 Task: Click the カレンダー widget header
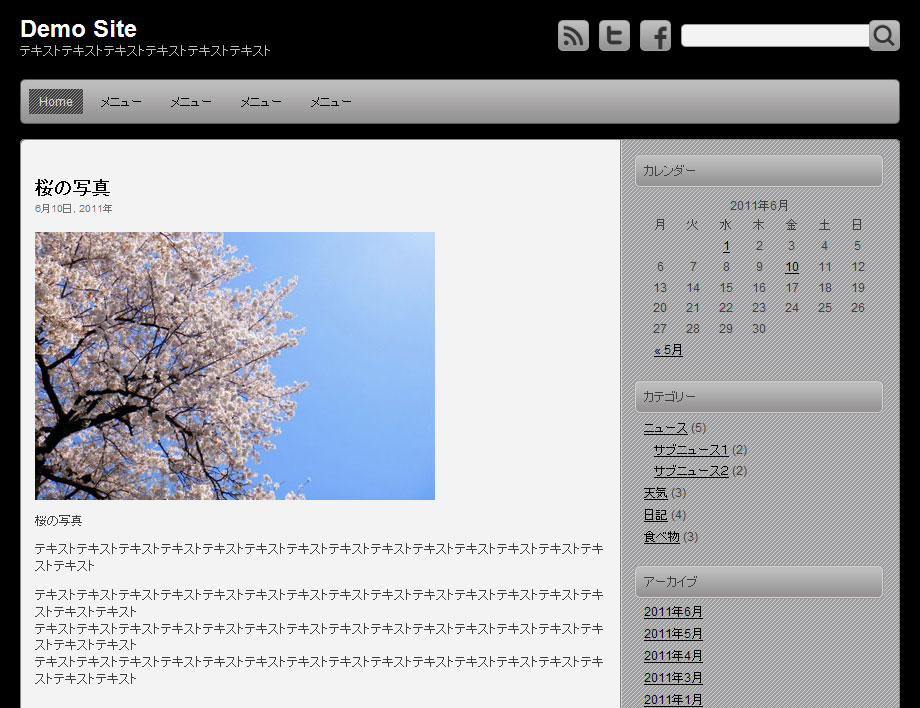pyautogui.click(x=759, y=171)
